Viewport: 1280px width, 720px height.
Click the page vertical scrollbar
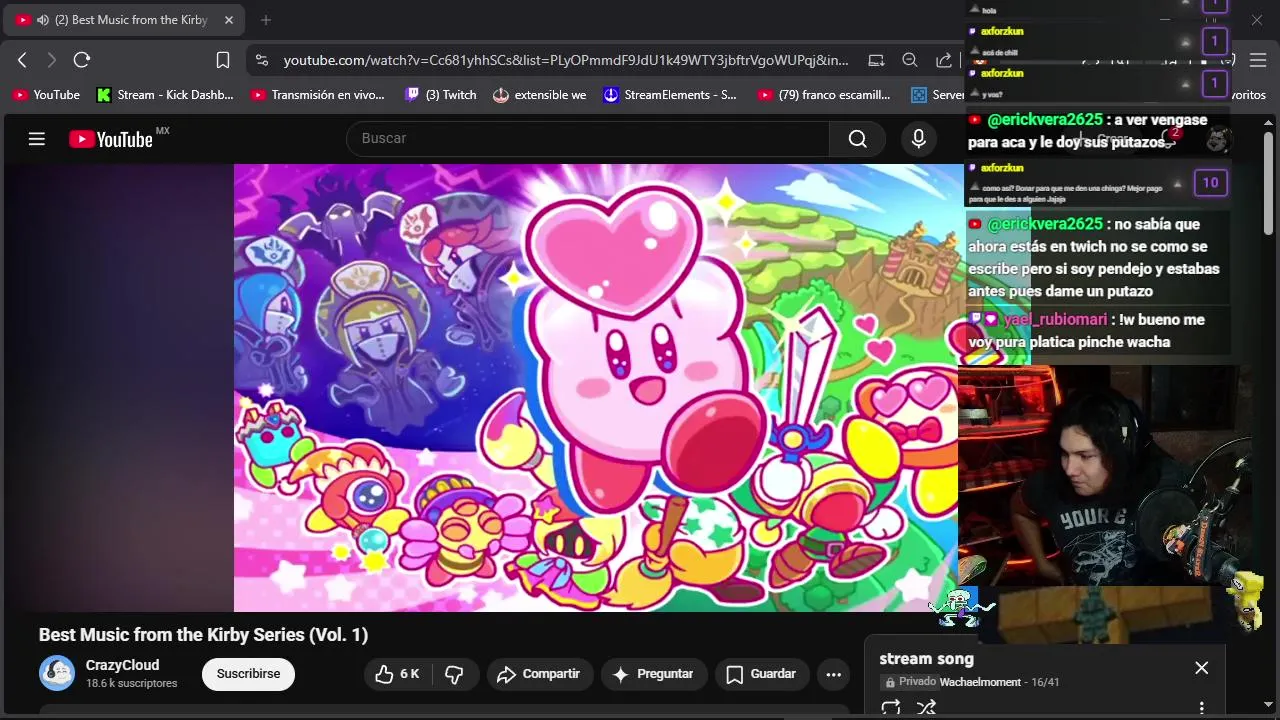(x=1268, y=183)
